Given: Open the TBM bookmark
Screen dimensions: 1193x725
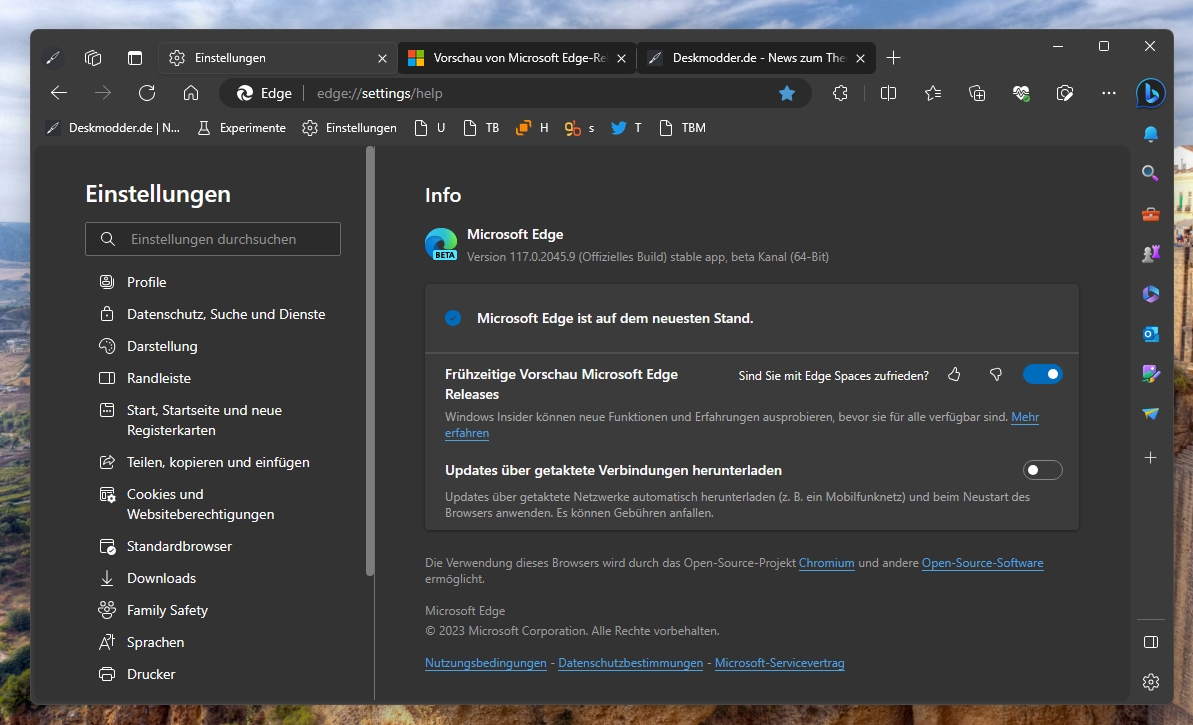Looking at the screenshot, I should (682, 128).
